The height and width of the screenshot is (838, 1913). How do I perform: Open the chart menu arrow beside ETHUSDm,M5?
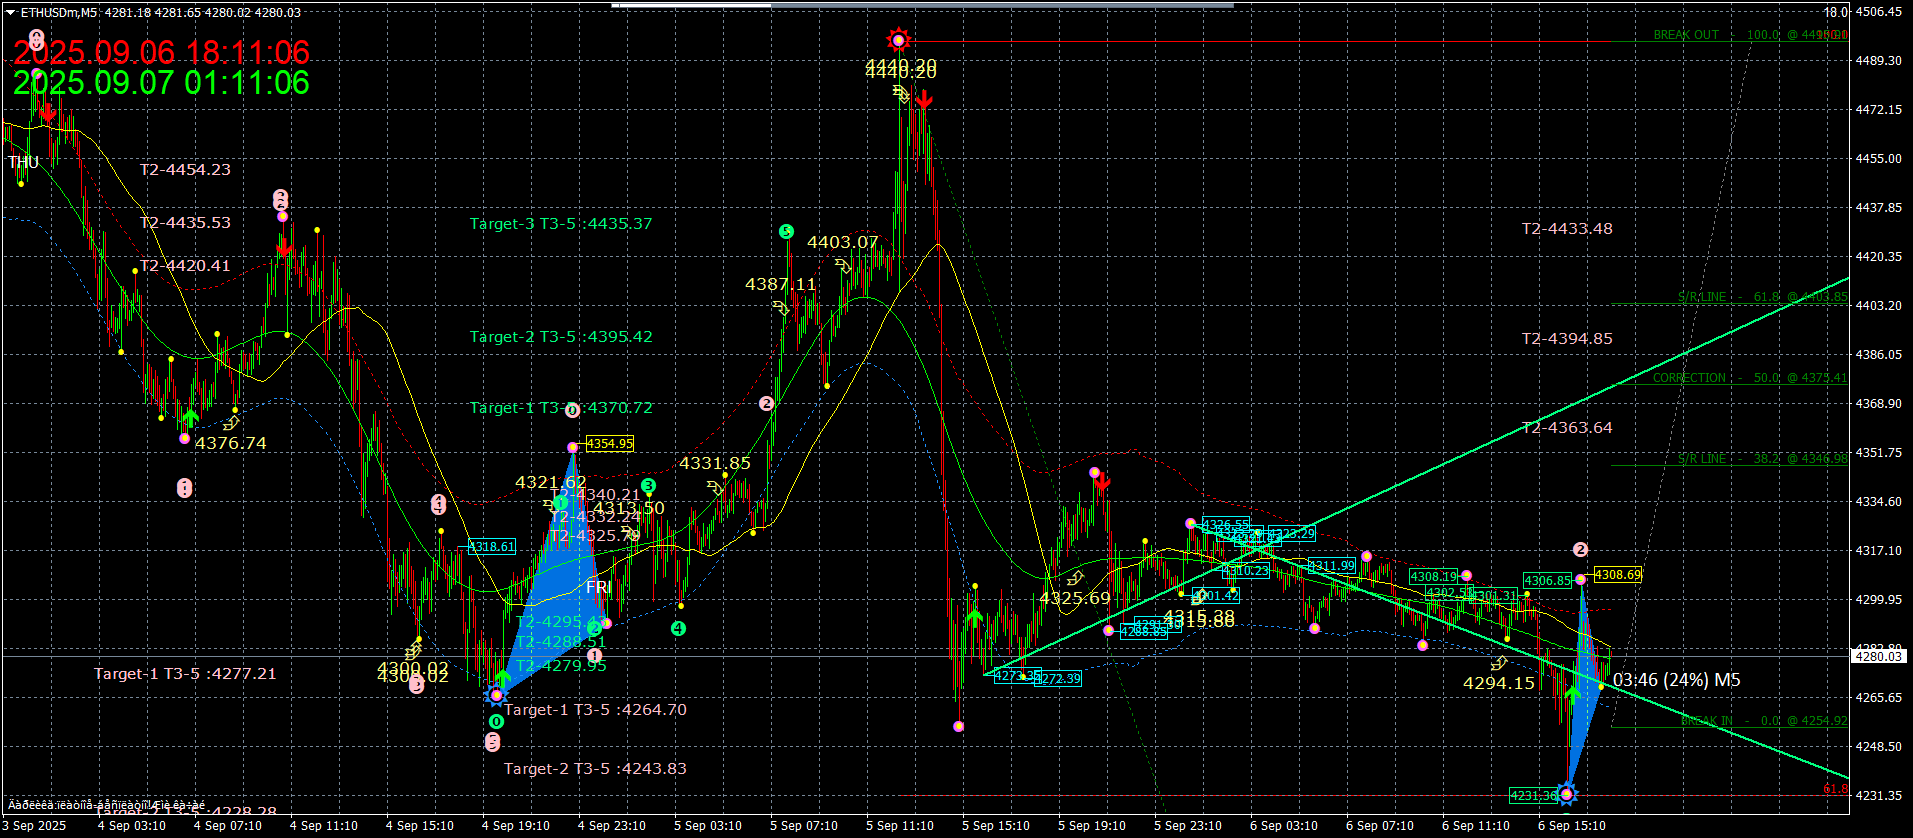(x=10, y=13)
